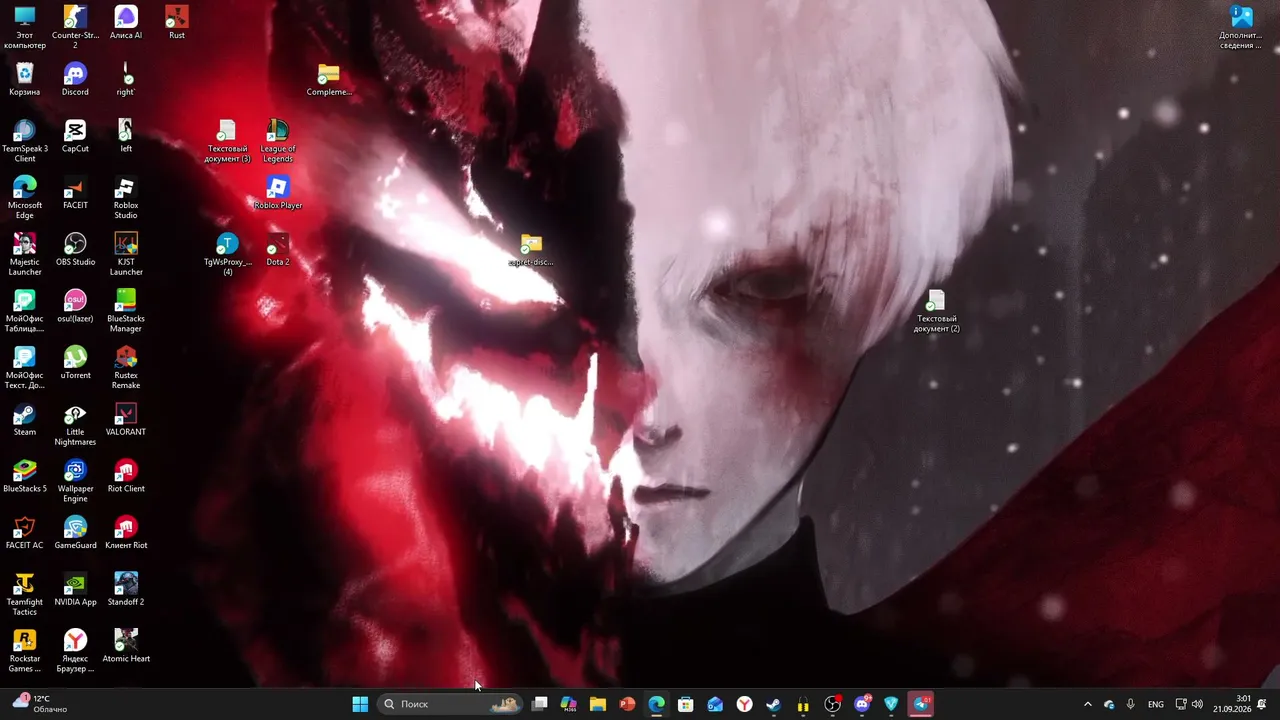Open Outlook from the taskbar
The width and height of the screenshot is (1280, 720).
715,704
